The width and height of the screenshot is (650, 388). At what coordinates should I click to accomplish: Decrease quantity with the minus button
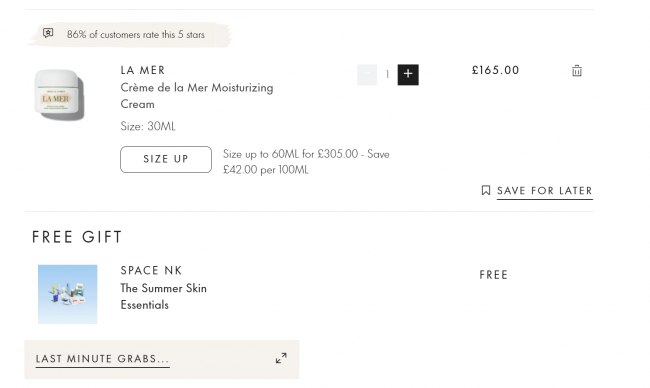(x=367, y=75)
